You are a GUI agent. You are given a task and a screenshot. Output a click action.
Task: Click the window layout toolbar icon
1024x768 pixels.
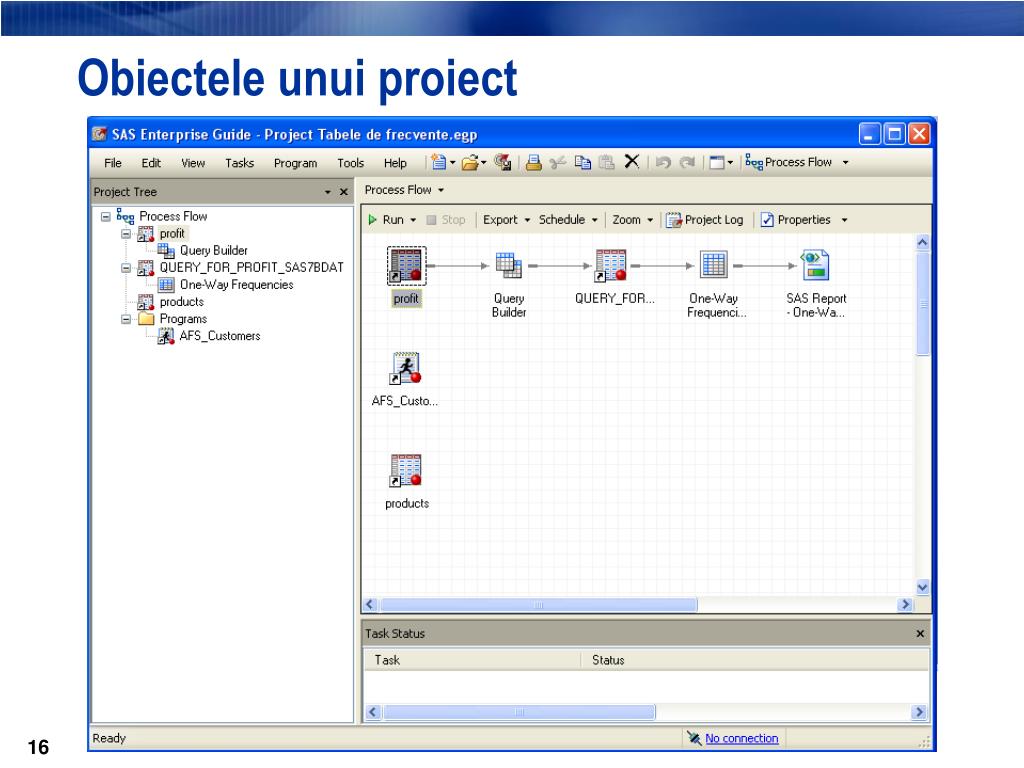click(x=716, y=162)
